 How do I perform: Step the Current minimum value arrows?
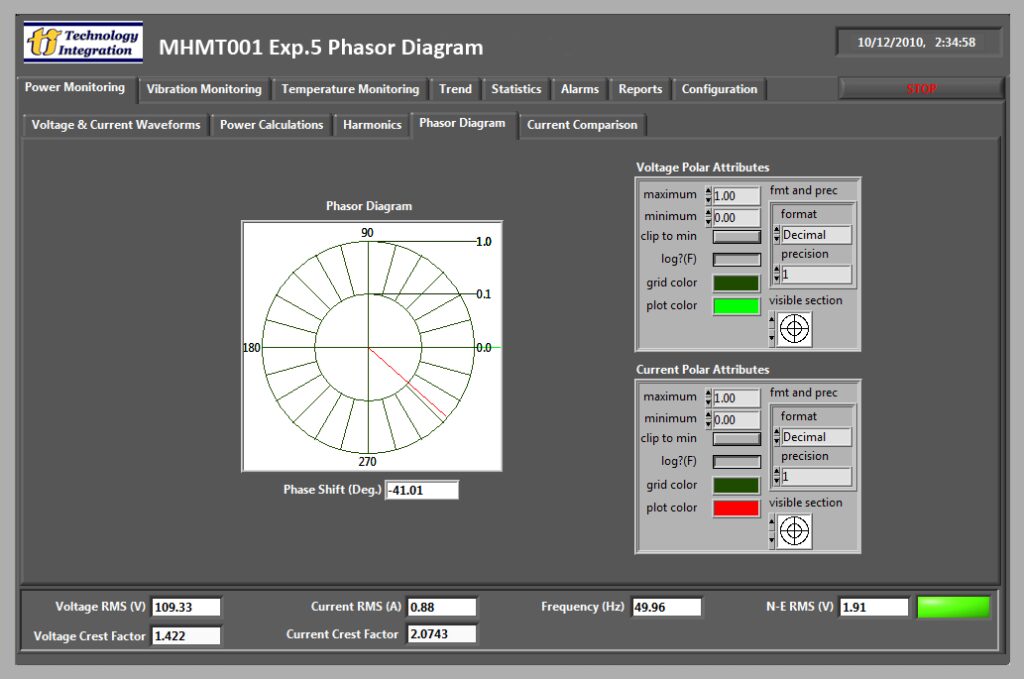(709, 420)
